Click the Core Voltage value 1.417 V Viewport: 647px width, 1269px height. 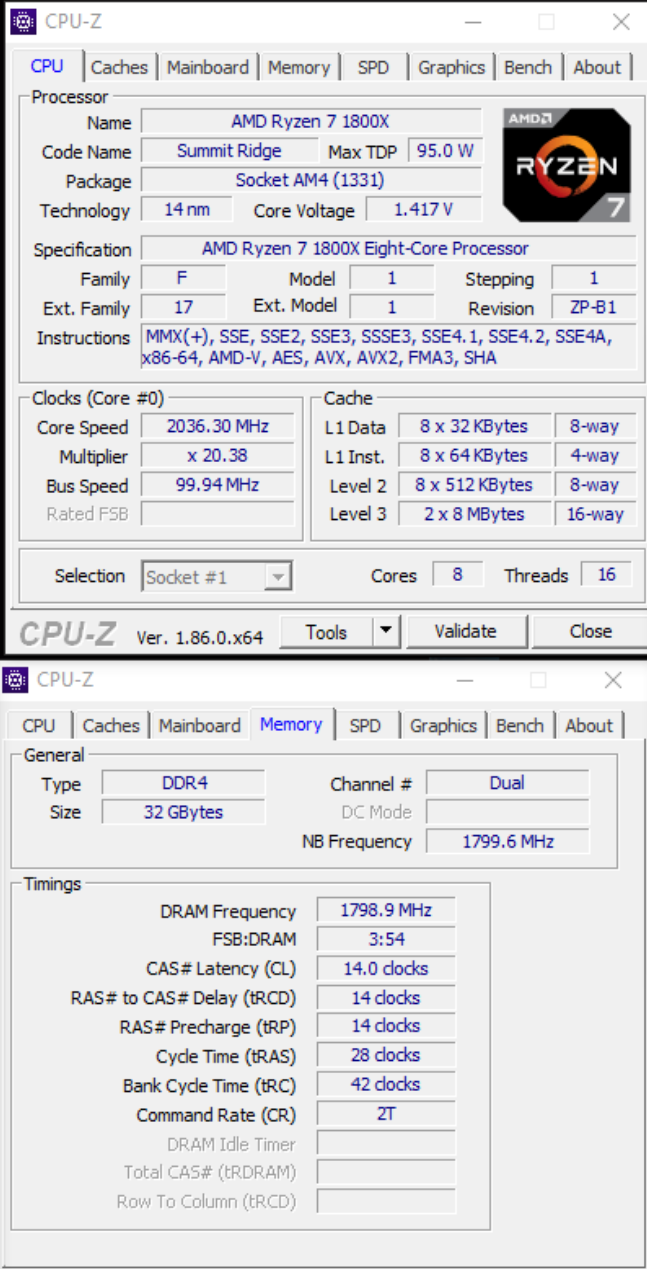click(x=423, y=209)
